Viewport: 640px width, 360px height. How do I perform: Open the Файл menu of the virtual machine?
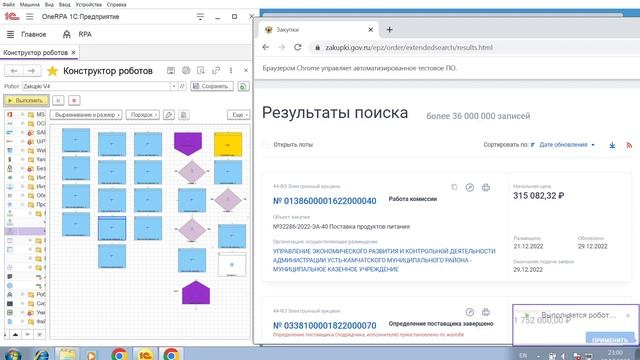8,4
